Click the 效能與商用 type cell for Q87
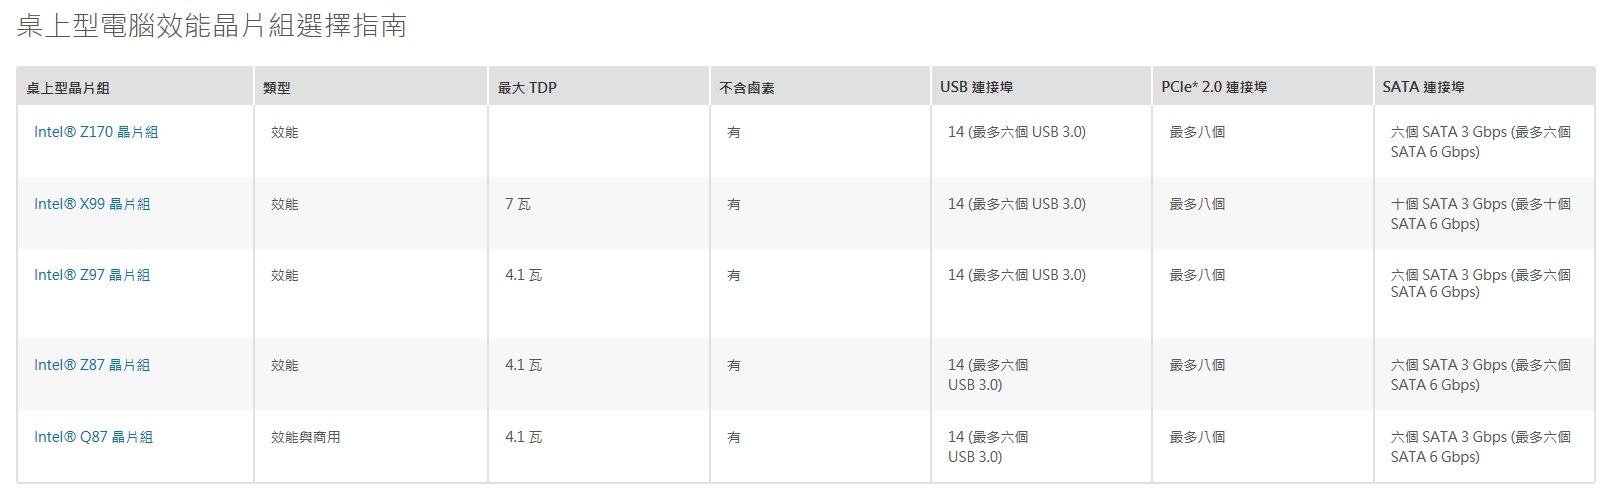The image size is (1604, 495). (x=306, y=437)
